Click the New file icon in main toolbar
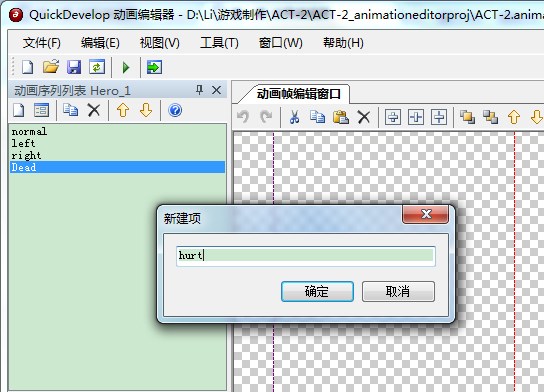544x392 pixels. (x=27, y=67)
